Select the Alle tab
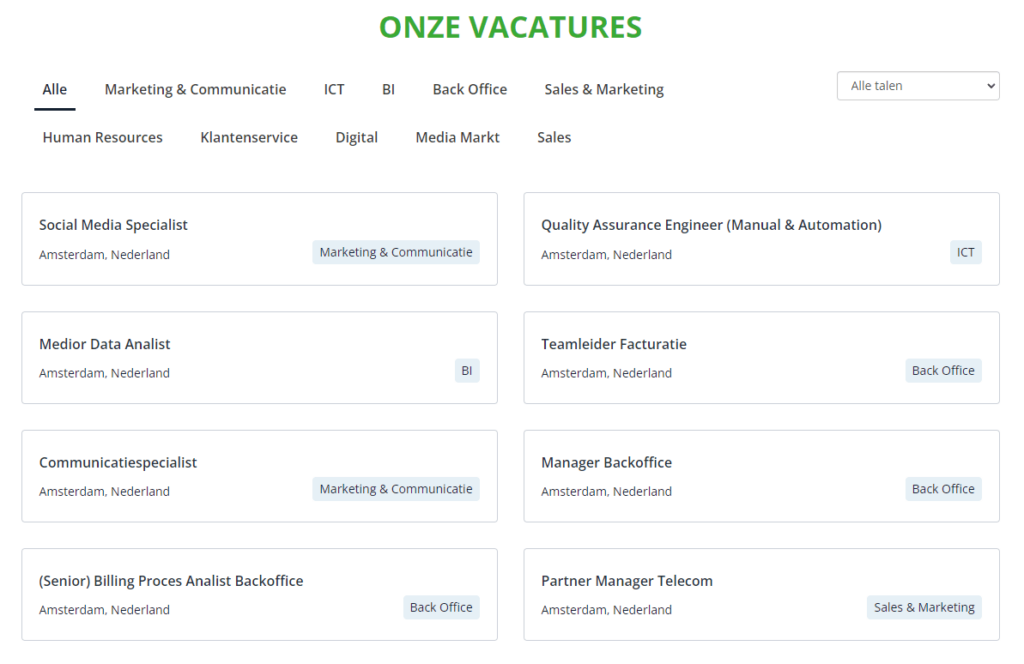Viewport: 1024px width, 664px height. [x=55, y=89]
